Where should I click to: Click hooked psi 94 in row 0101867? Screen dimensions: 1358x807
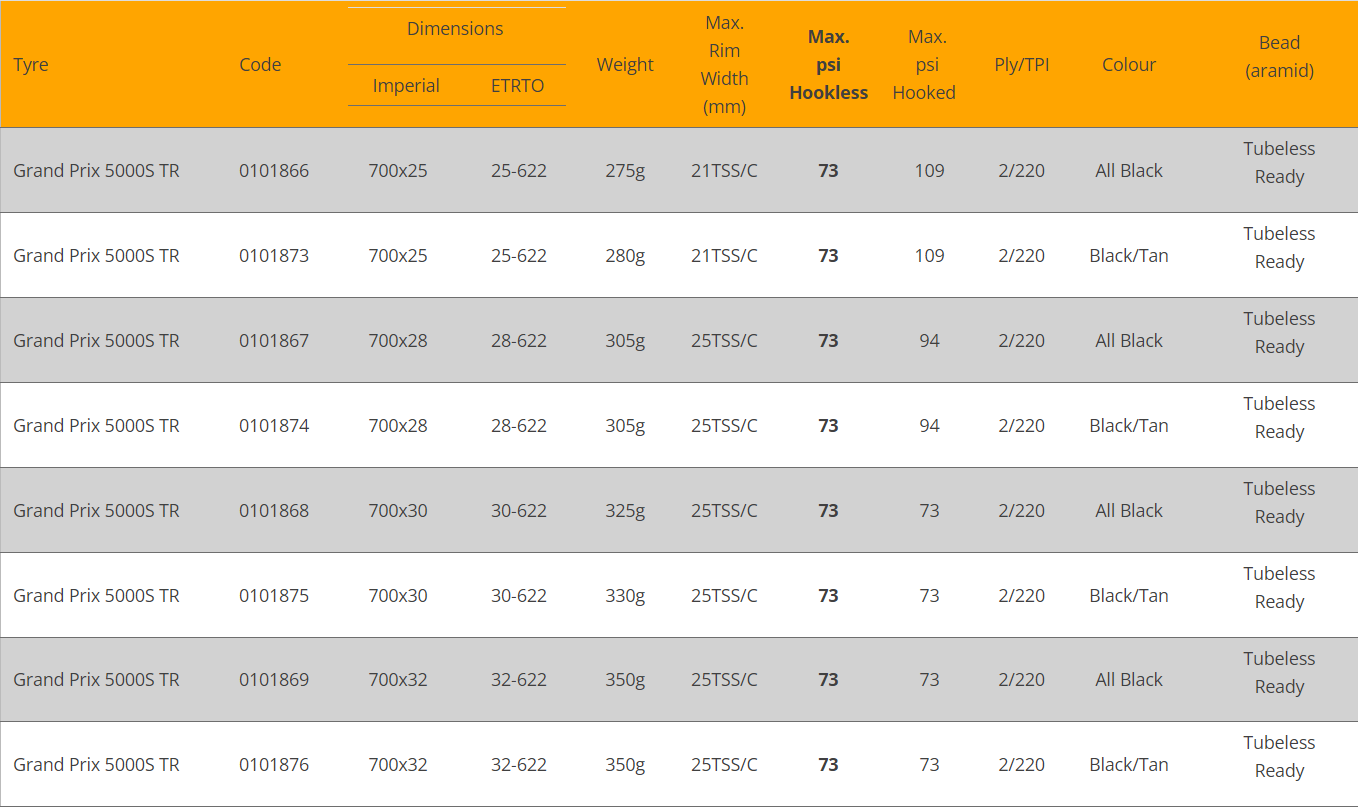point(930,341)
